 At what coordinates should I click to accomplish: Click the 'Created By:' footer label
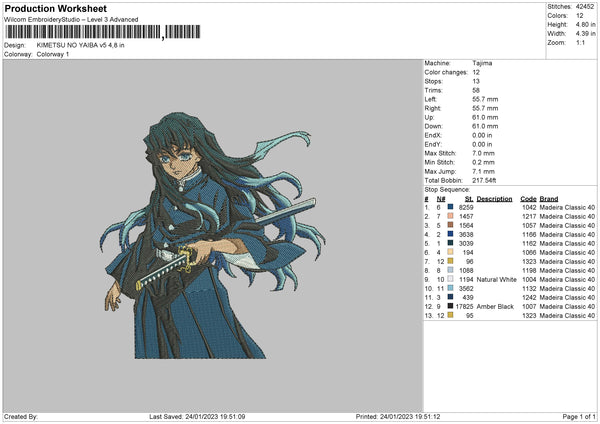click(x=21, y=417)
